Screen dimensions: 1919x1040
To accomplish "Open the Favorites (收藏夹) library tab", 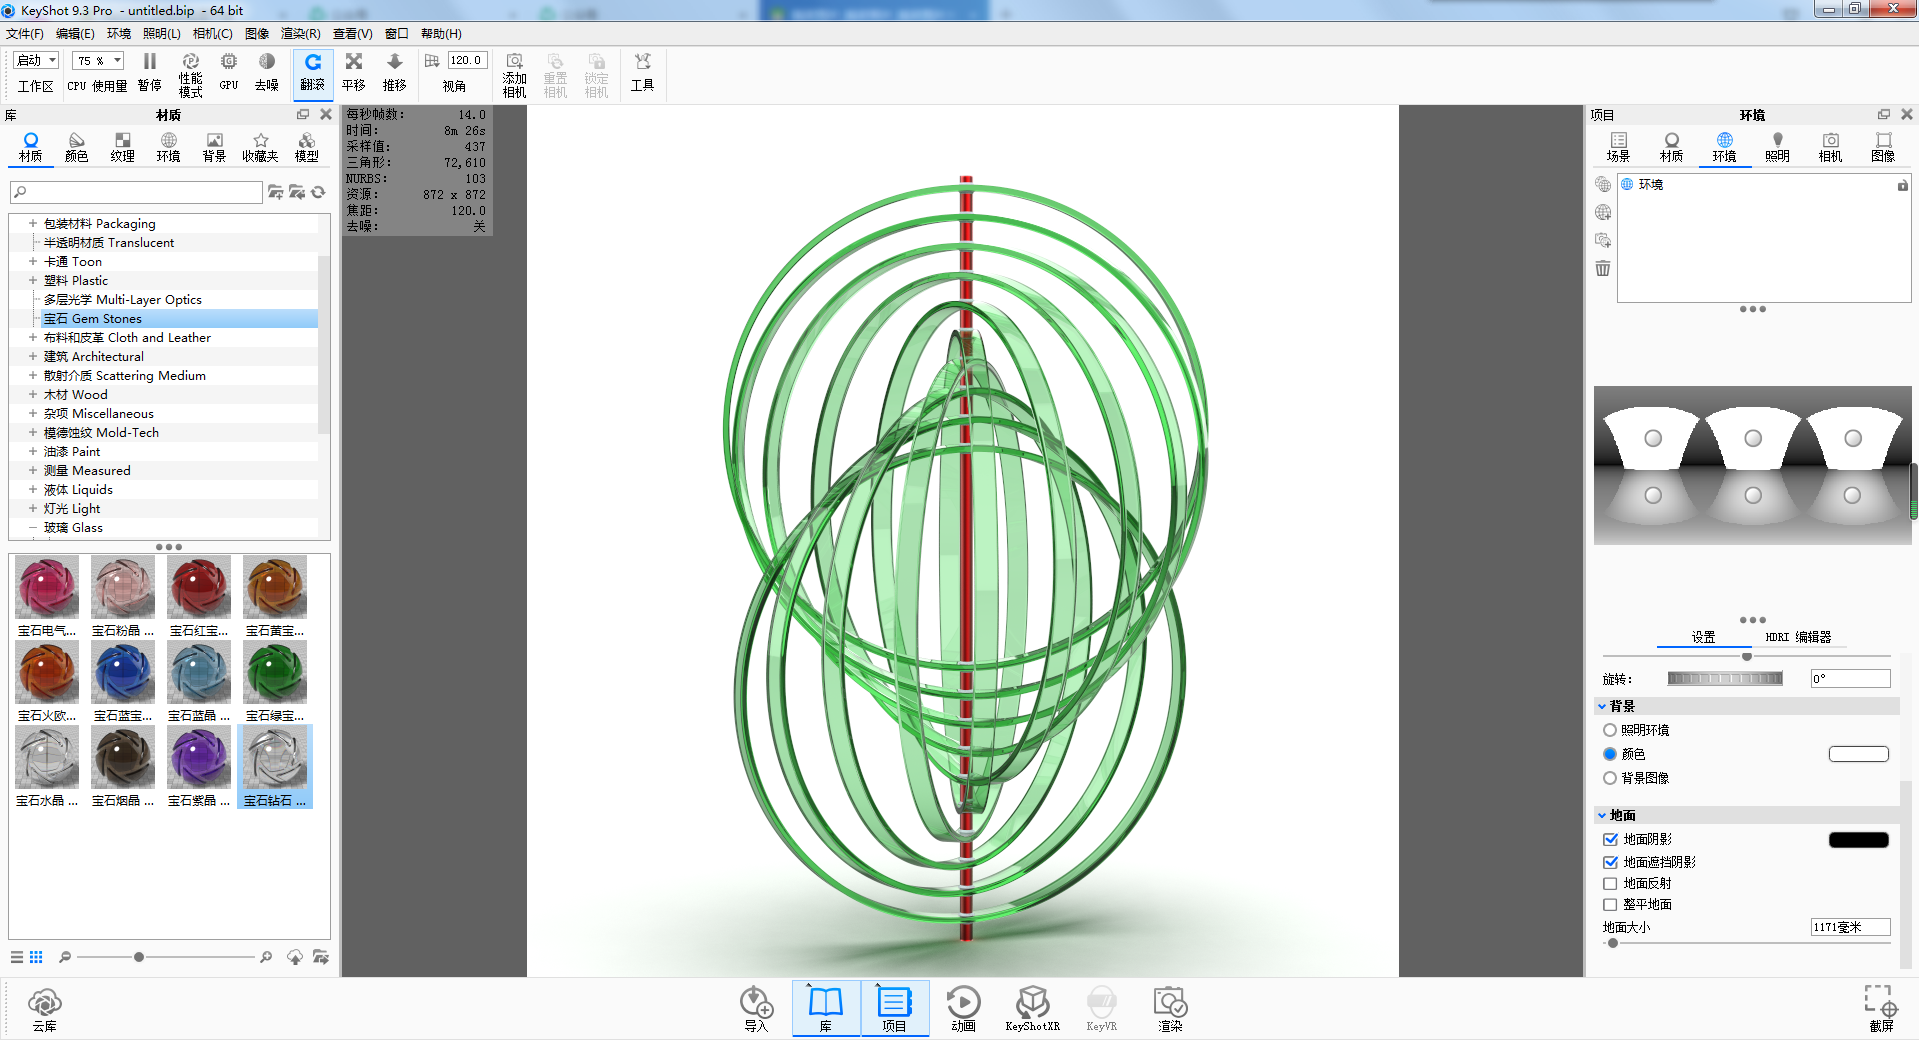I will tap(260, 147).
